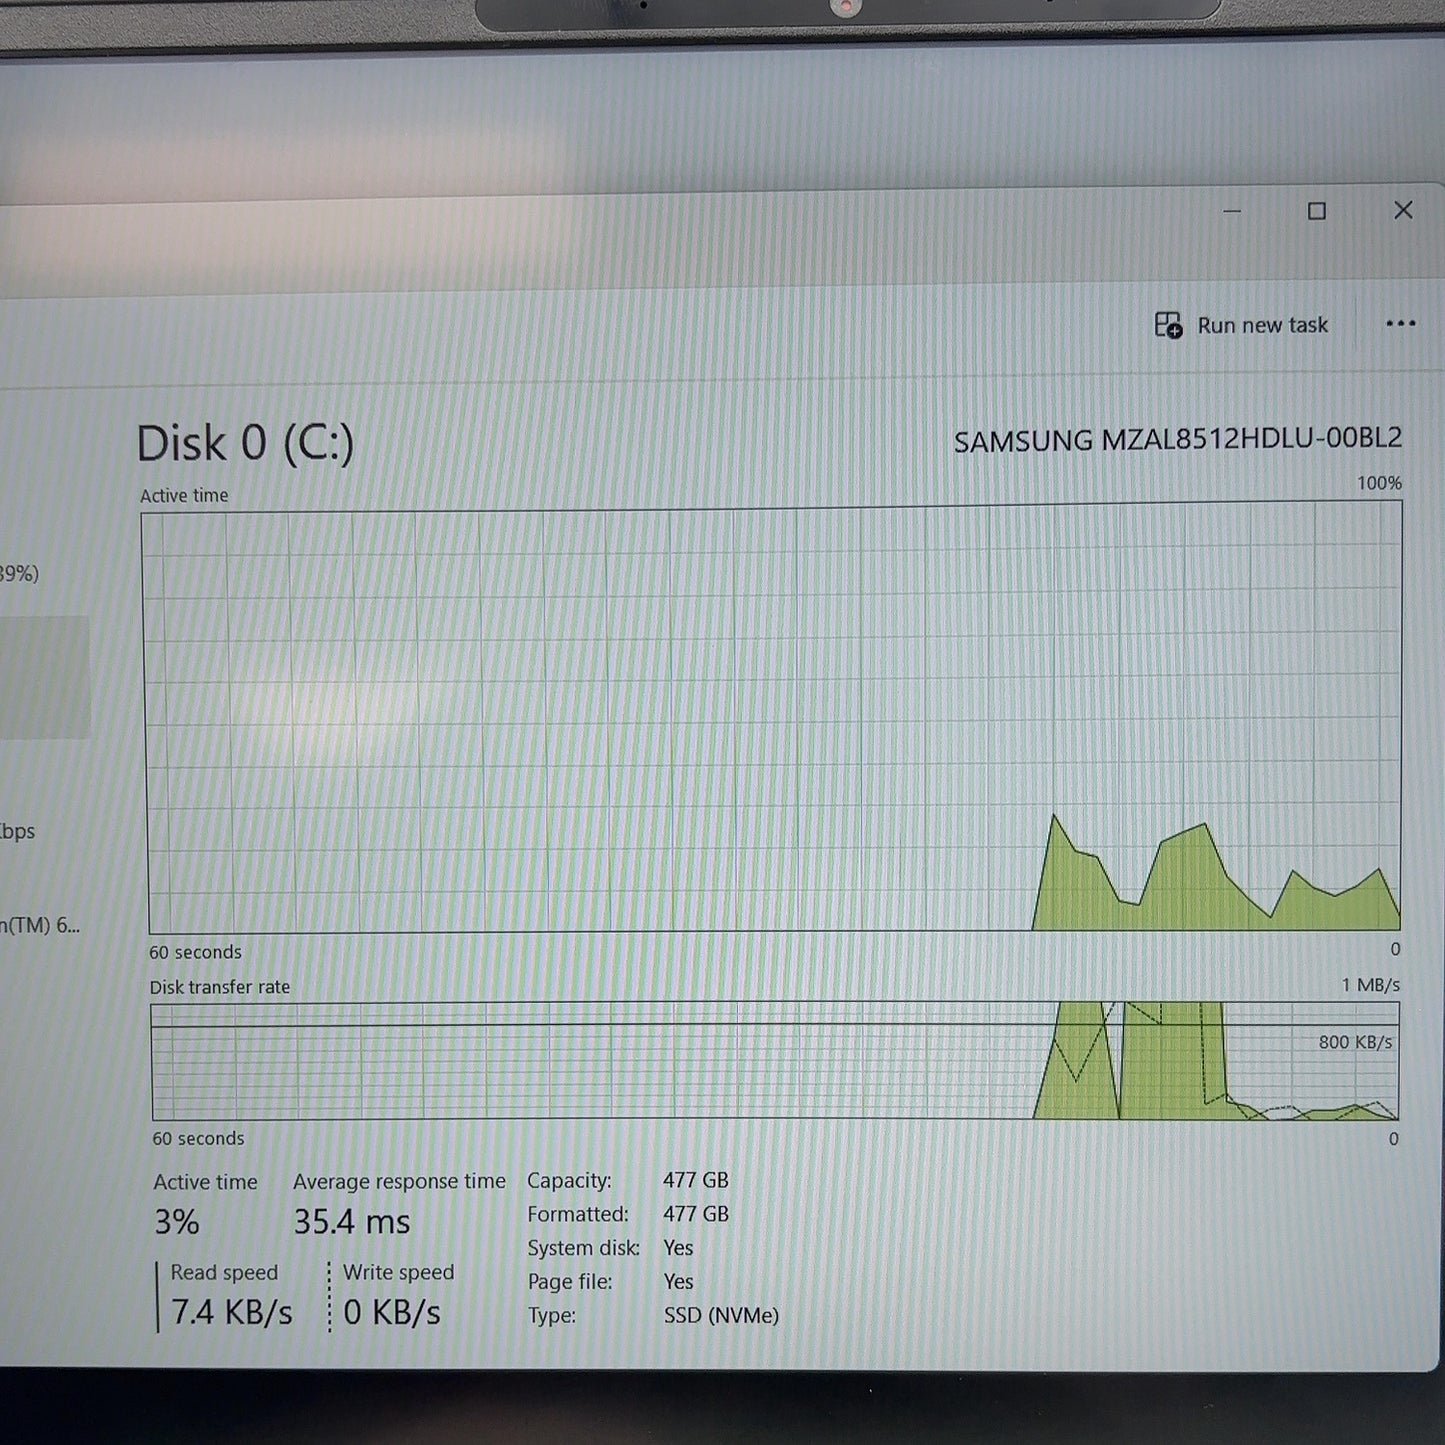Click the SSD (NVMe) type value
The image size is (1445, 1445).
721,1315
